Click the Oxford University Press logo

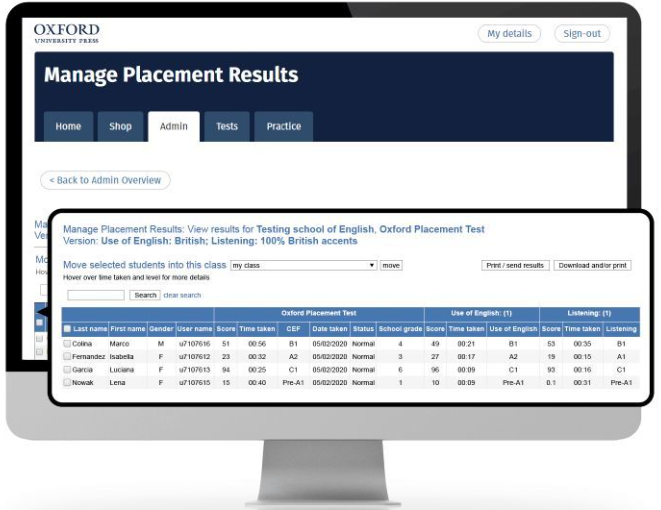[x=67, y=33]
